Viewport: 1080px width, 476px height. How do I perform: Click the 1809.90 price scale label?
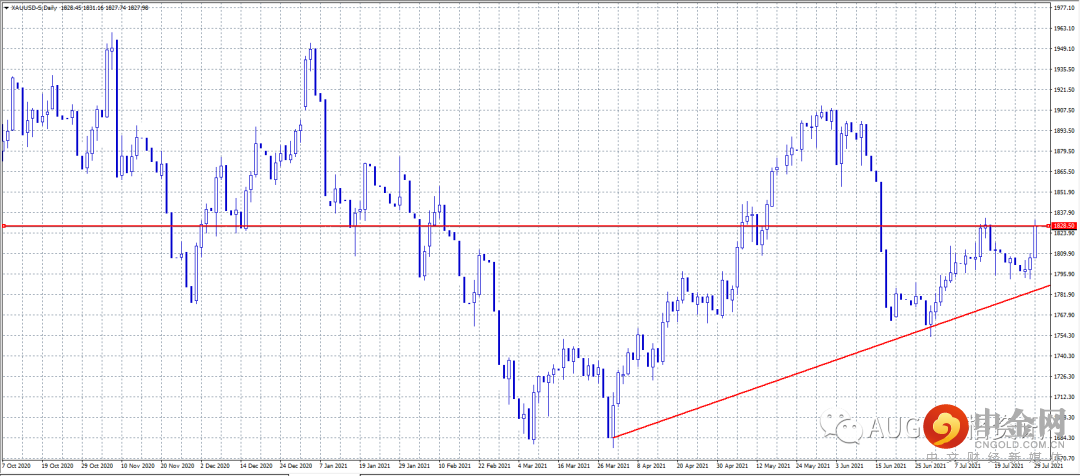pyautogui.click(x=1065, y=253)
